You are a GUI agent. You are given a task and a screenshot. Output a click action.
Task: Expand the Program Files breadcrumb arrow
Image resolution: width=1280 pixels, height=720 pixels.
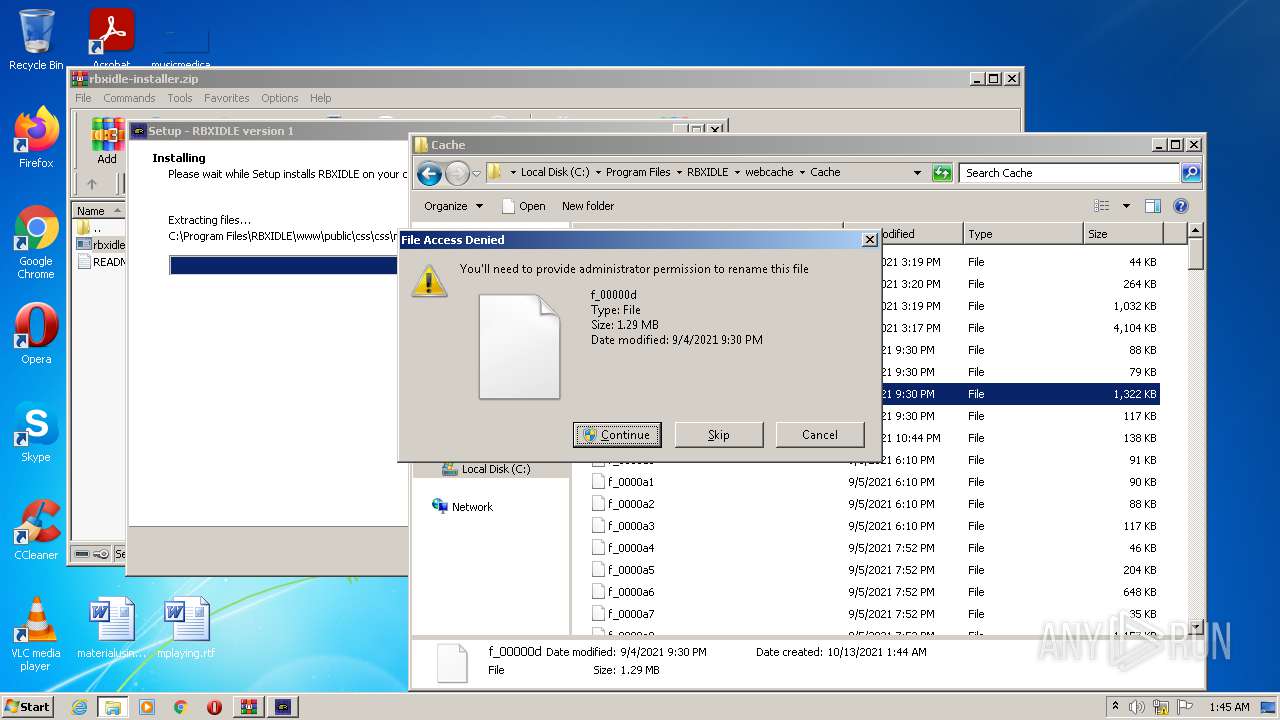pyautogui.click(x=679, y=173)
